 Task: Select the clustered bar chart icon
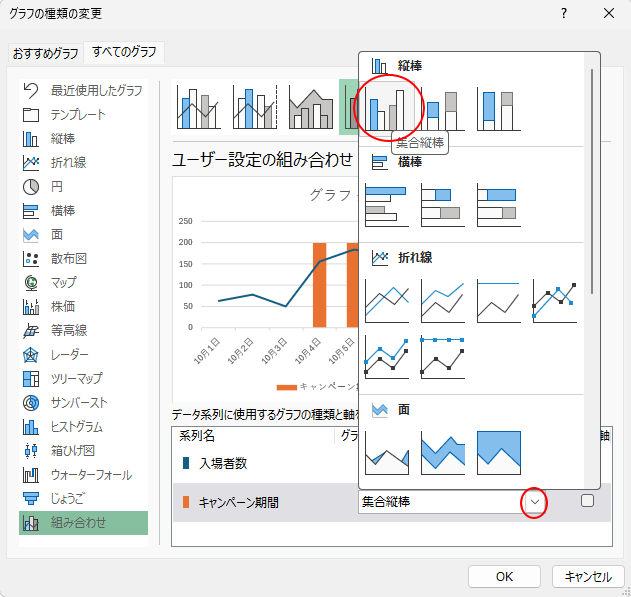point(387,203)
